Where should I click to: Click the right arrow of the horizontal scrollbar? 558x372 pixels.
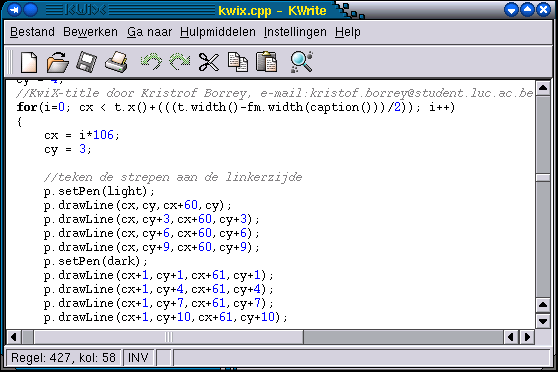[x=527, y=337]
